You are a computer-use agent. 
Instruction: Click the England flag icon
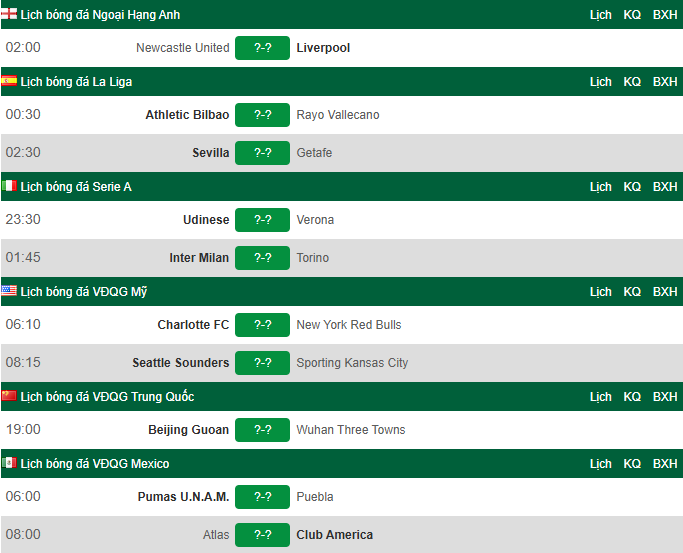[9, 14]
